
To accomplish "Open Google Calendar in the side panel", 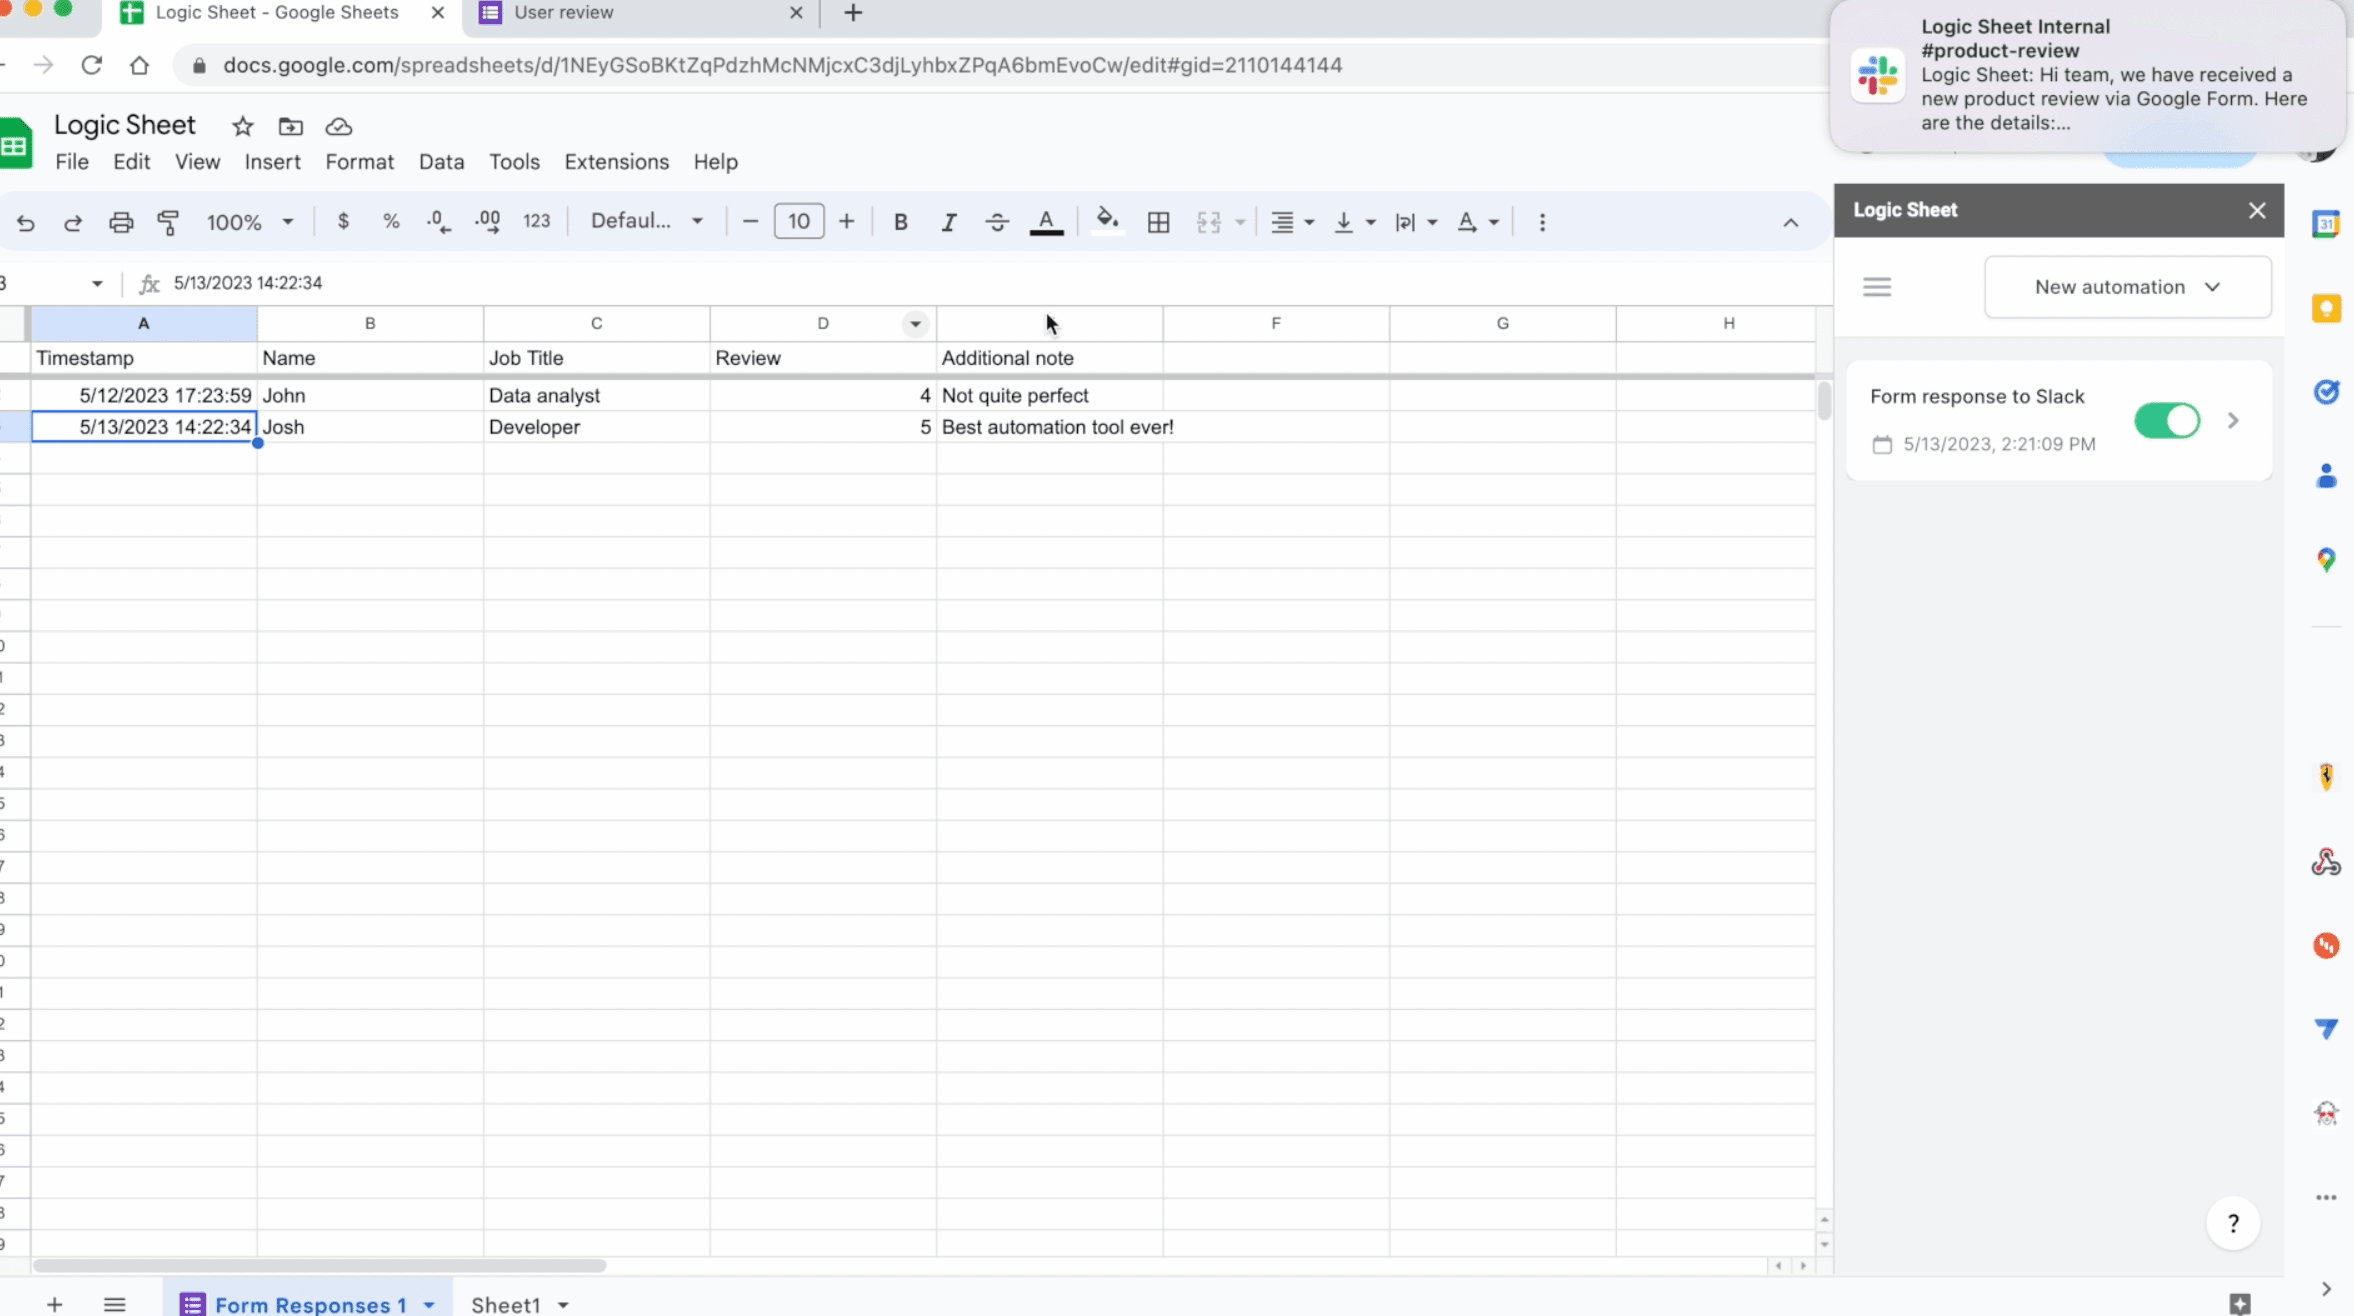I will point(2326,224).
